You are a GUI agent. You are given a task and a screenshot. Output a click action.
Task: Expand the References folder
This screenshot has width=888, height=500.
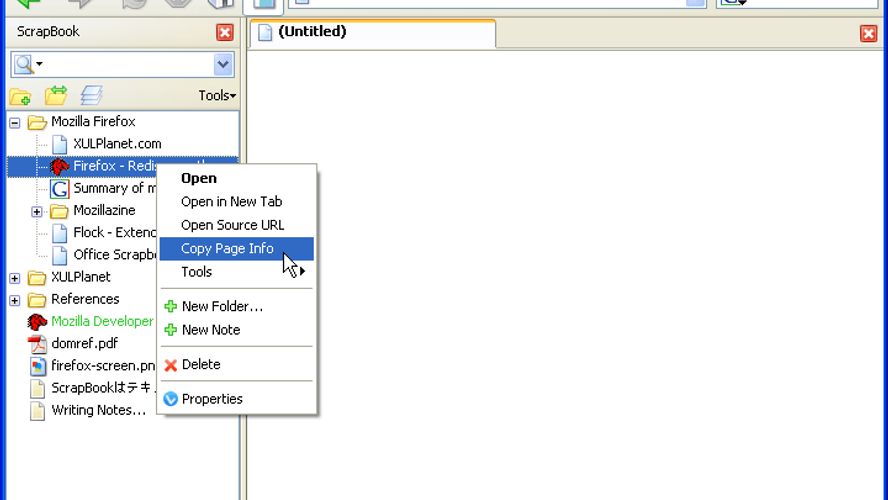coord(15,300)
